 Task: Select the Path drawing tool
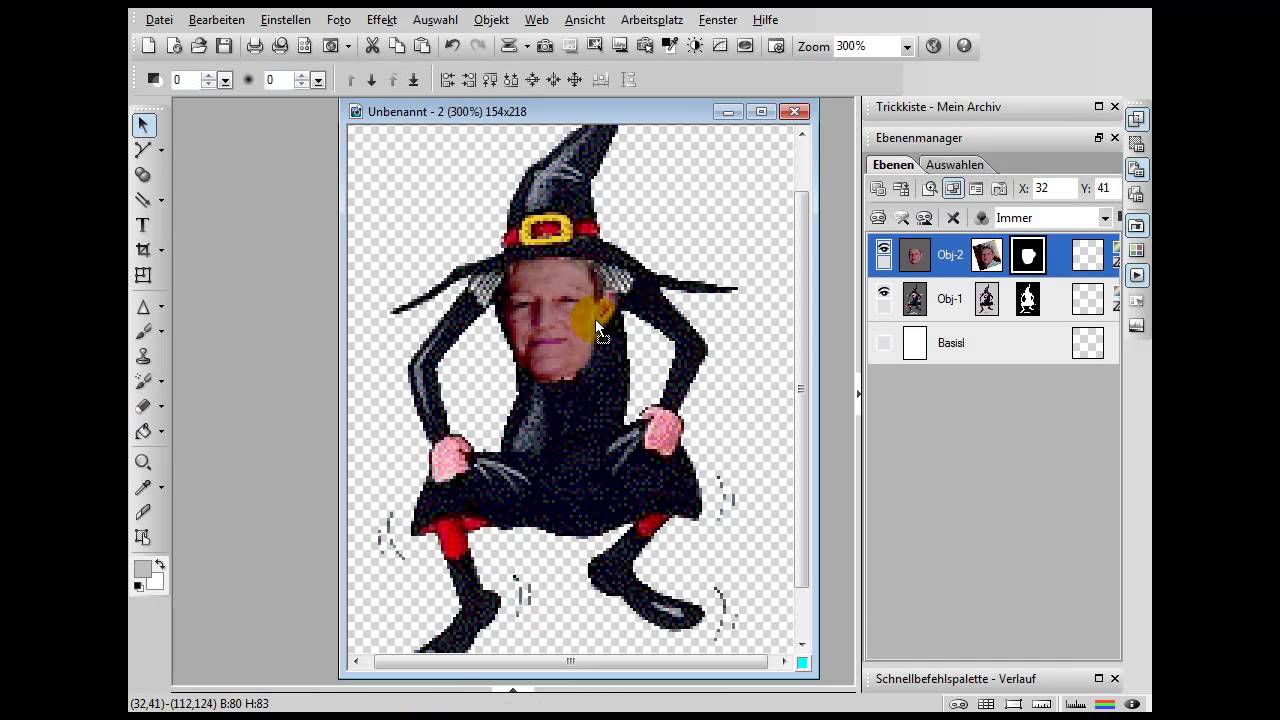coord(143,149)
